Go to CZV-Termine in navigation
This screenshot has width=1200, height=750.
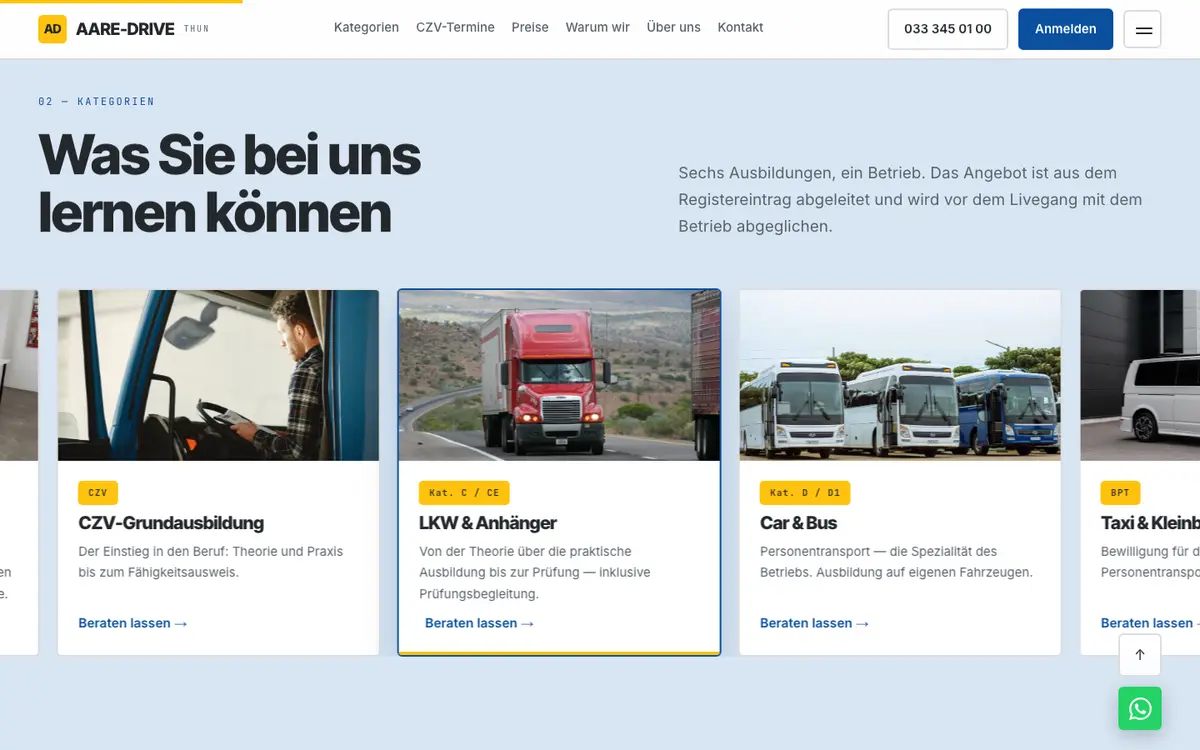pos(455,28)
